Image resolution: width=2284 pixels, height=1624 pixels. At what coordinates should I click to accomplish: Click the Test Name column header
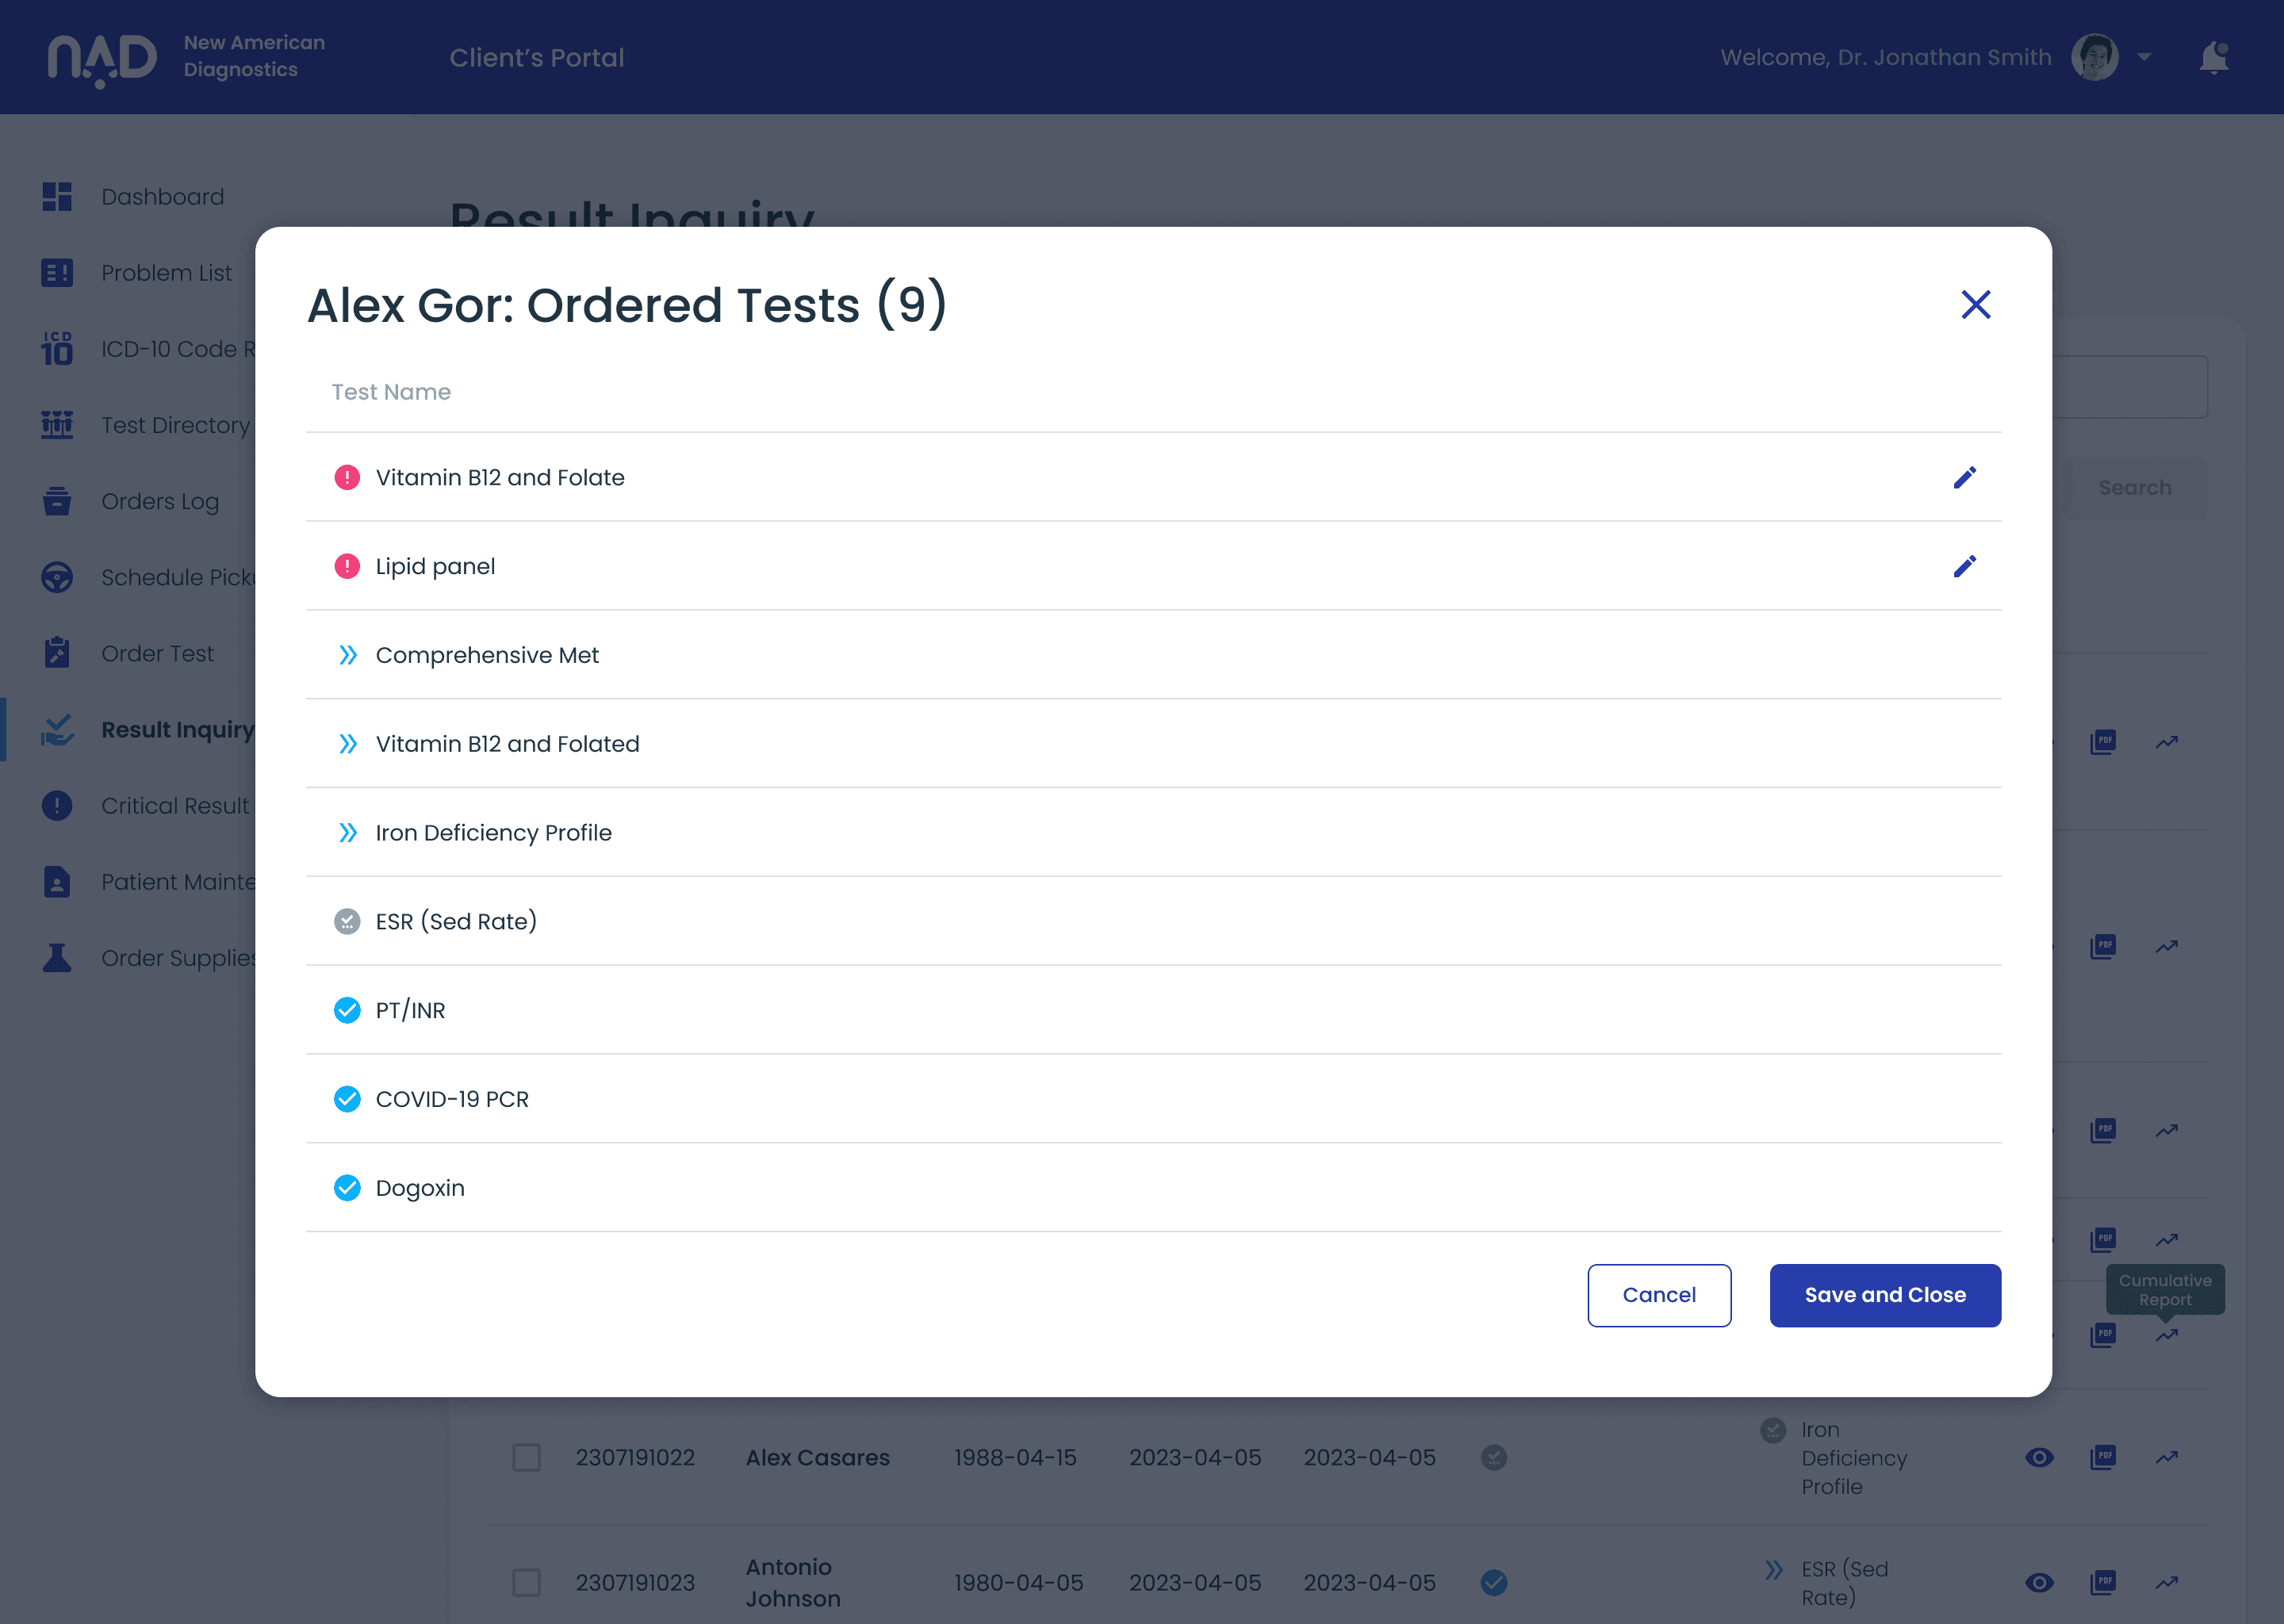[x=391, y=392]
